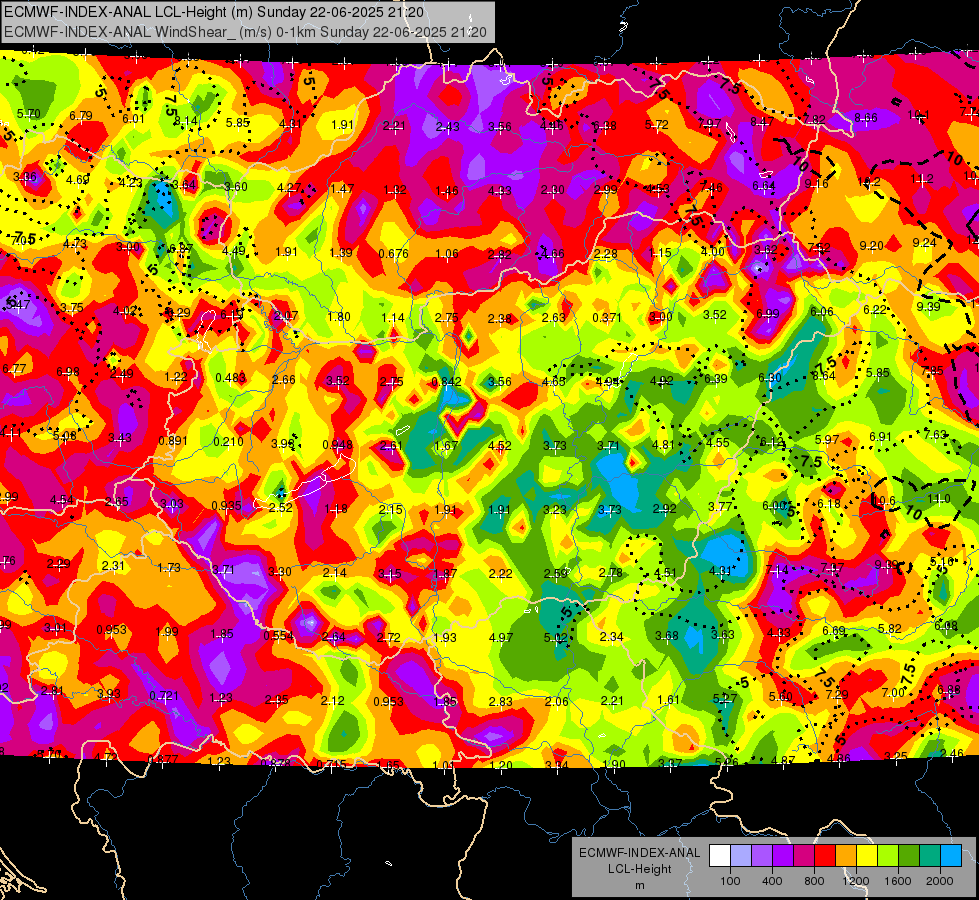The width and height of the screenshot is (979, 900).
Task: Click the 5.02 wind shear value
Action: (x=556, y=638)
